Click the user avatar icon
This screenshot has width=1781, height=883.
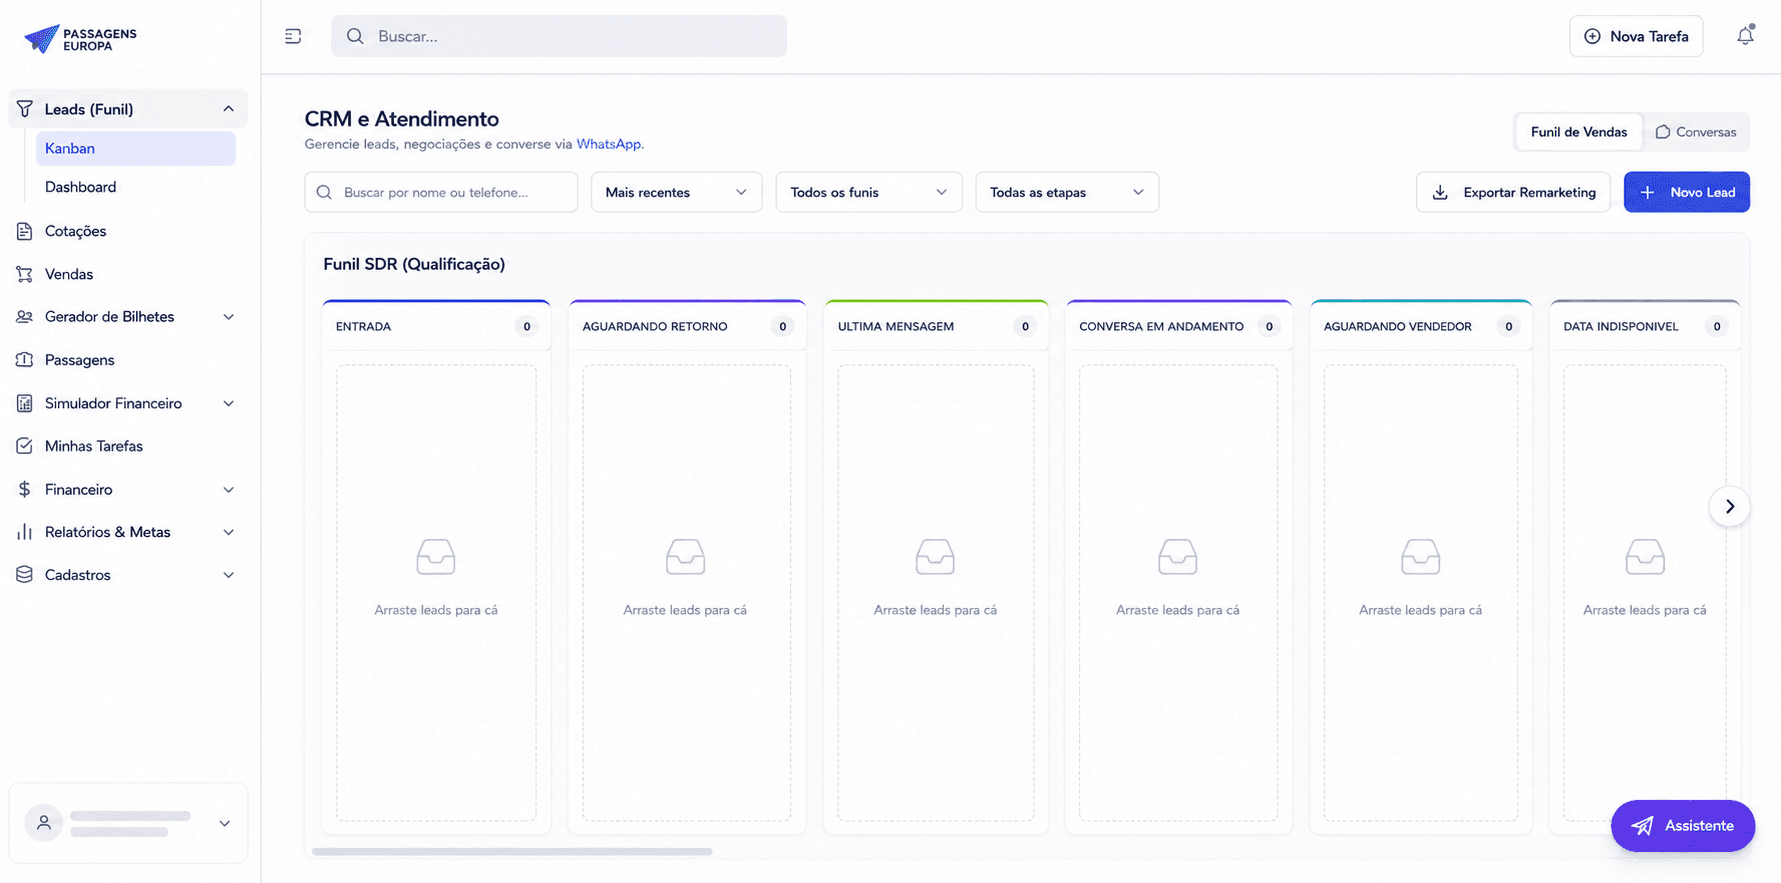click(x=44, y=823)
